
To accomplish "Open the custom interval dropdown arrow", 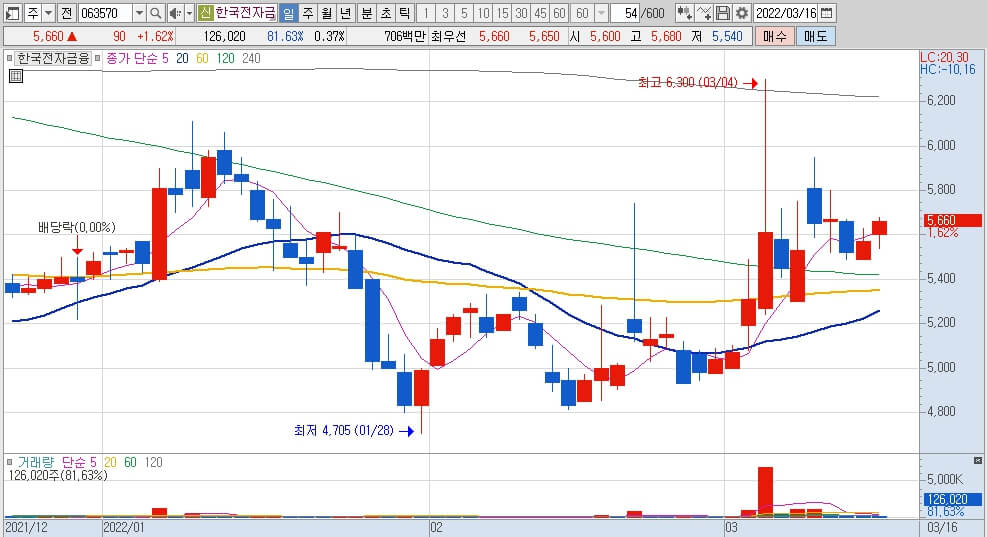I will click(x=601, y=13).
